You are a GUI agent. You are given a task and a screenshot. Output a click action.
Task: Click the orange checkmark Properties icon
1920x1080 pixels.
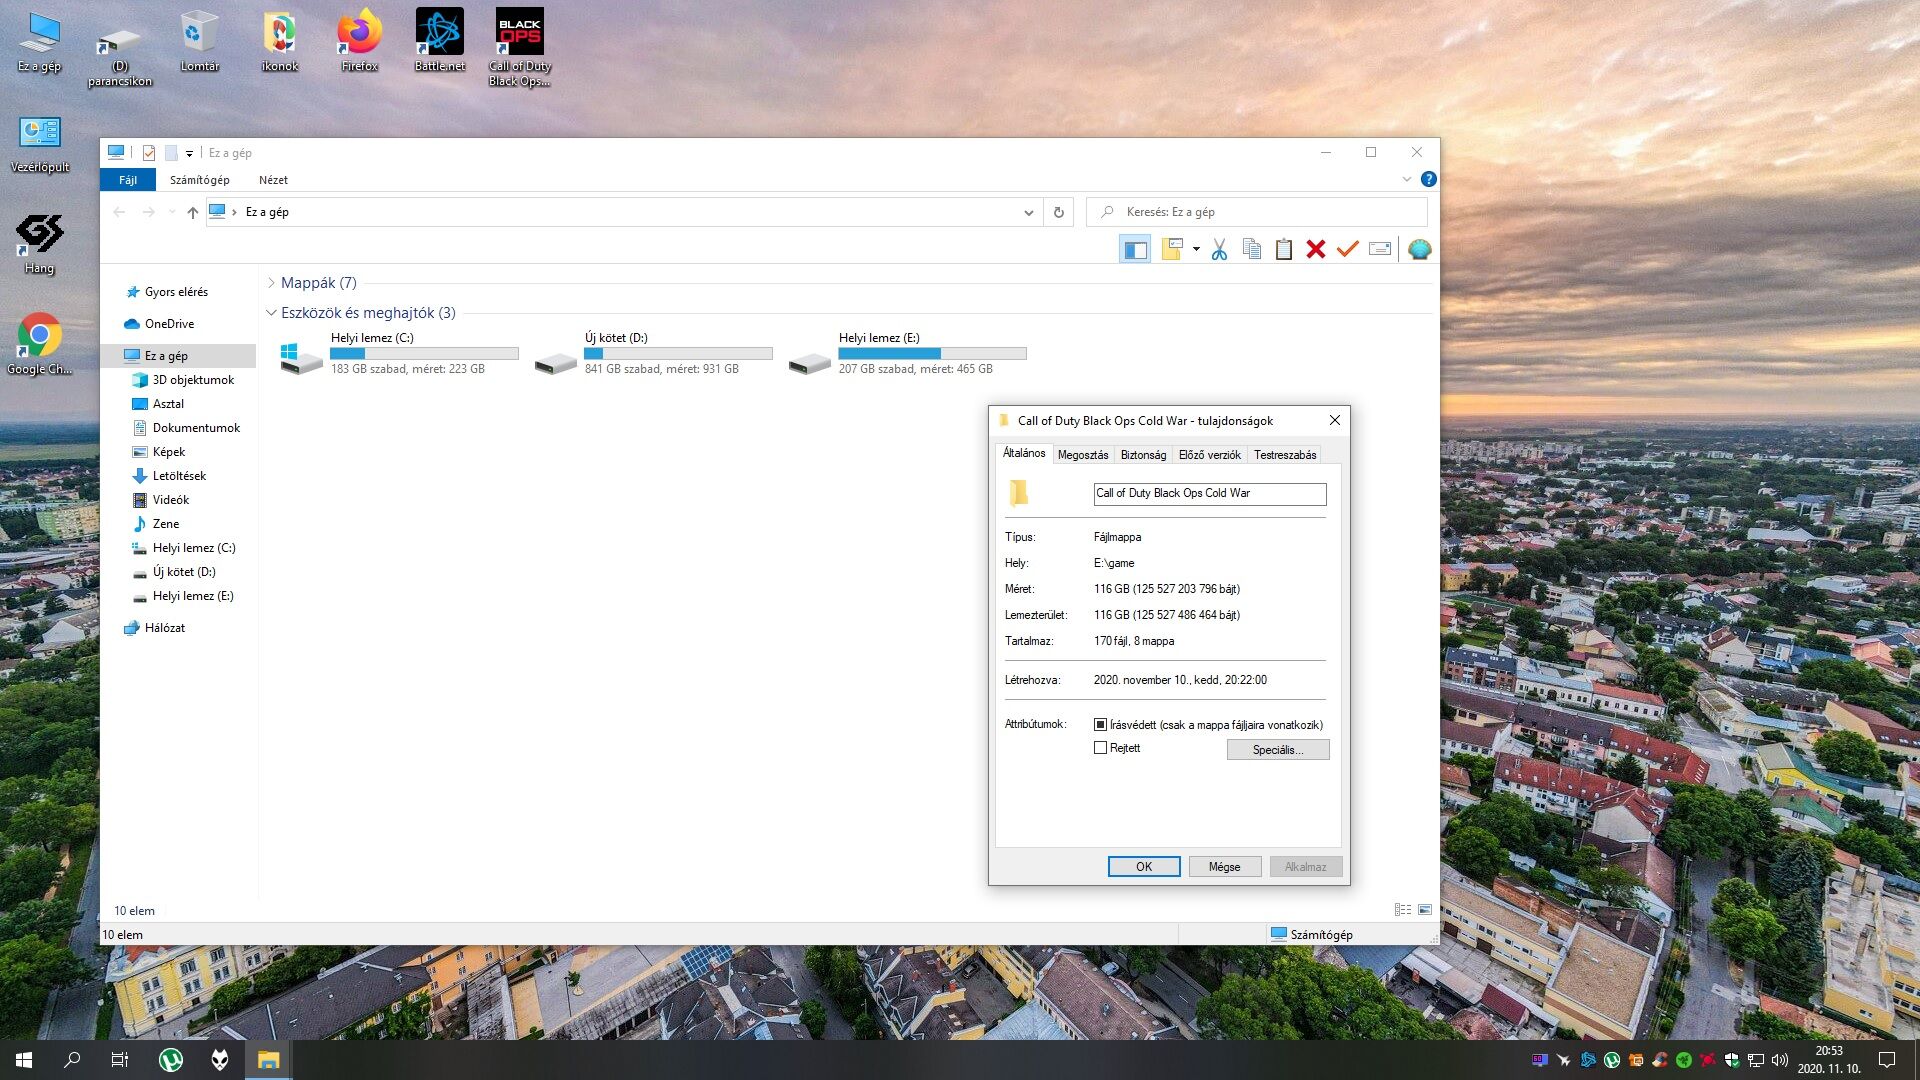[1348, 249]
